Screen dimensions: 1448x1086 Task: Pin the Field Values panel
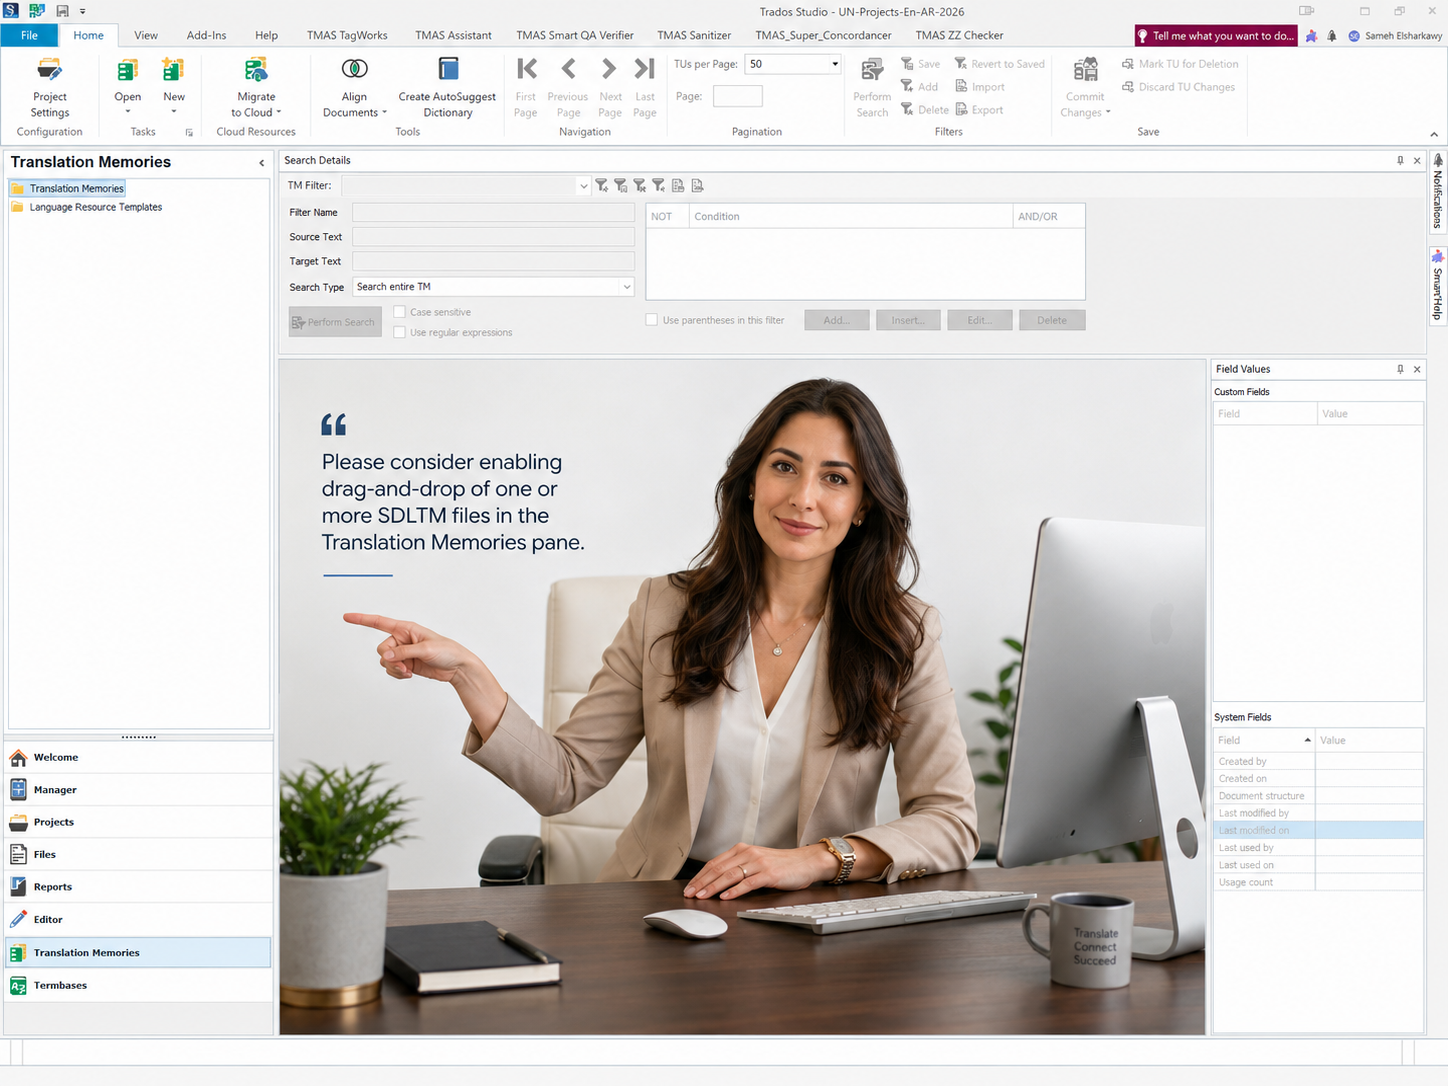click(x=1400, y=369)
